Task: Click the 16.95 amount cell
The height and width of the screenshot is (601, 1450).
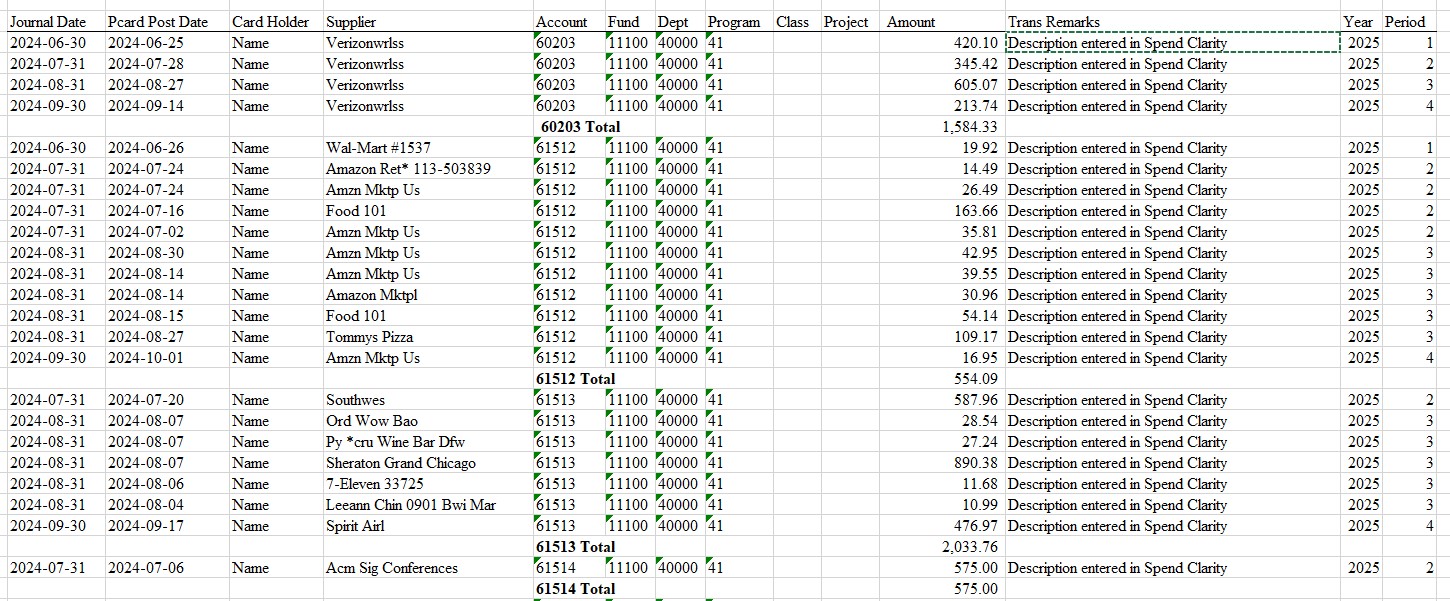Action: tap(944, 358)
